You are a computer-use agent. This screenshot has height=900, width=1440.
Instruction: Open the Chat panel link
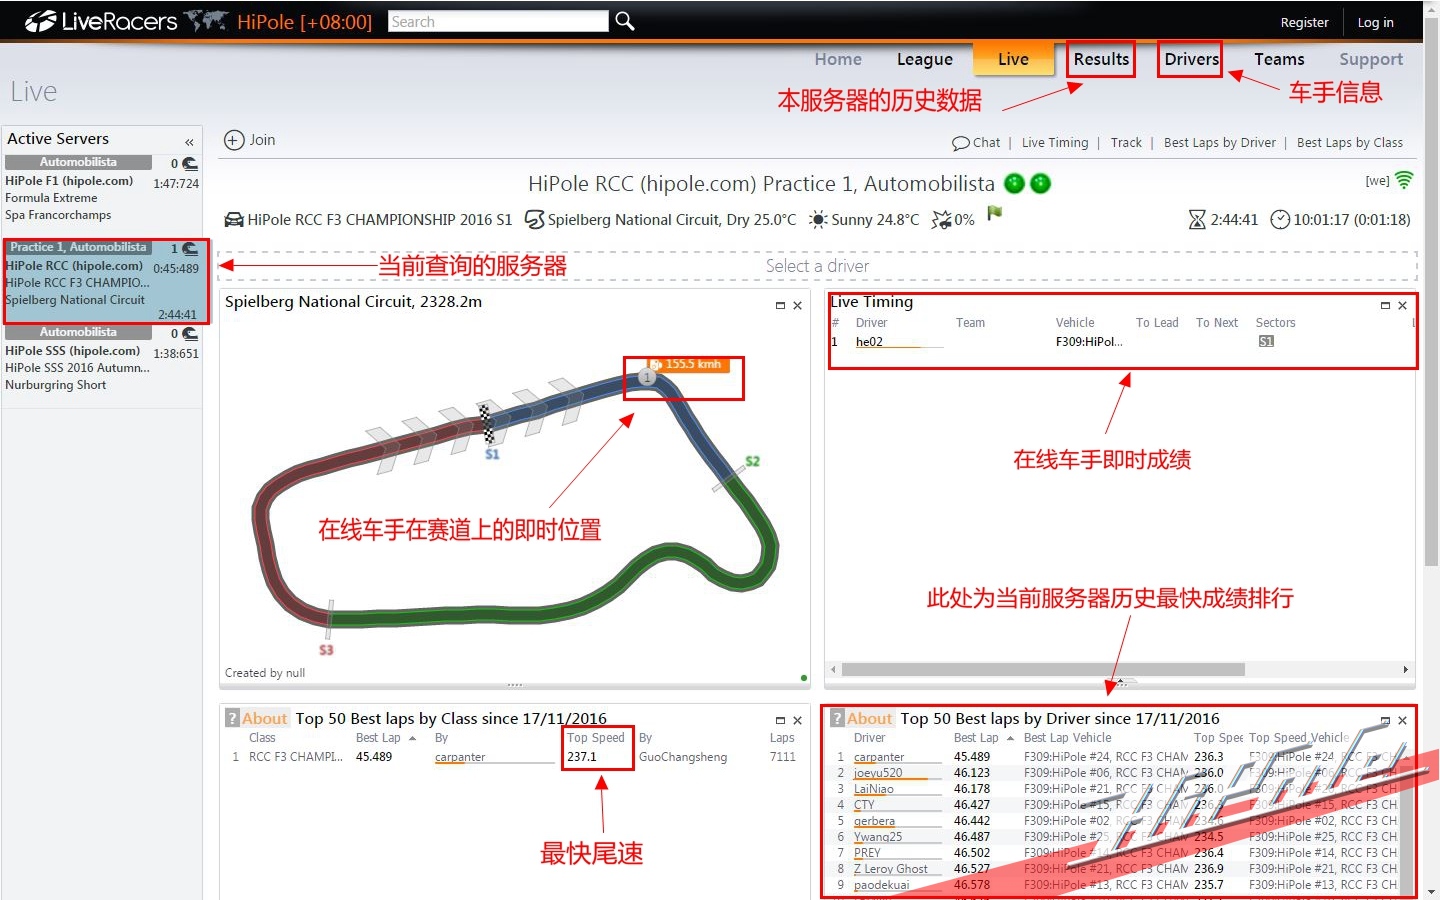click(x=976, y=143)
